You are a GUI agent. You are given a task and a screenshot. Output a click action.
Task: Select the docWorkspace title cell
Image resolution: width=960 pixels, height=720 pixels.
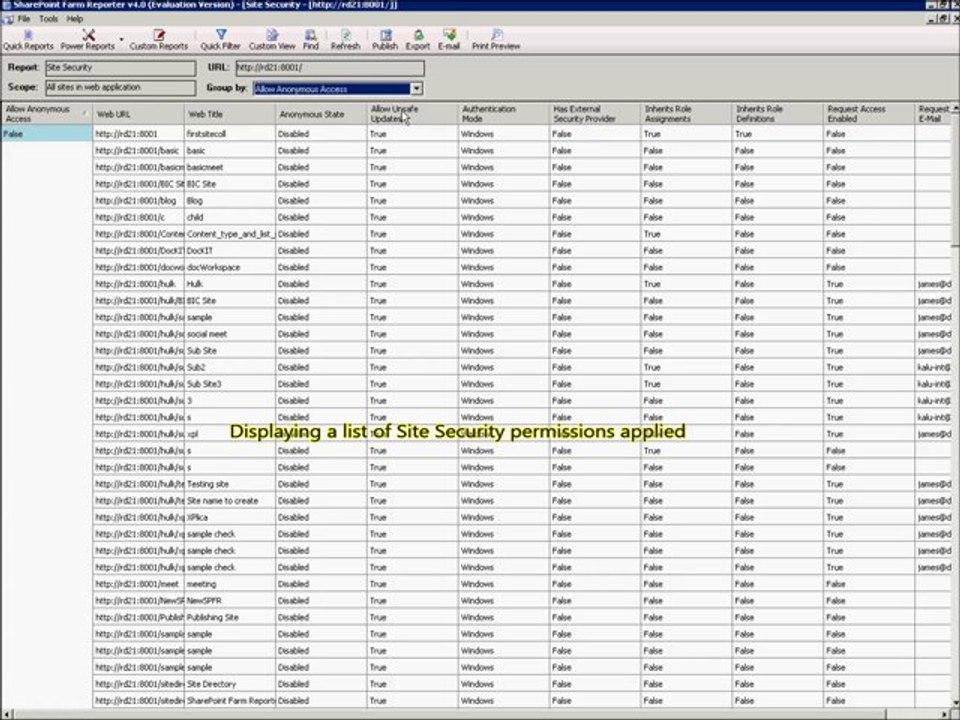[230, 268]
